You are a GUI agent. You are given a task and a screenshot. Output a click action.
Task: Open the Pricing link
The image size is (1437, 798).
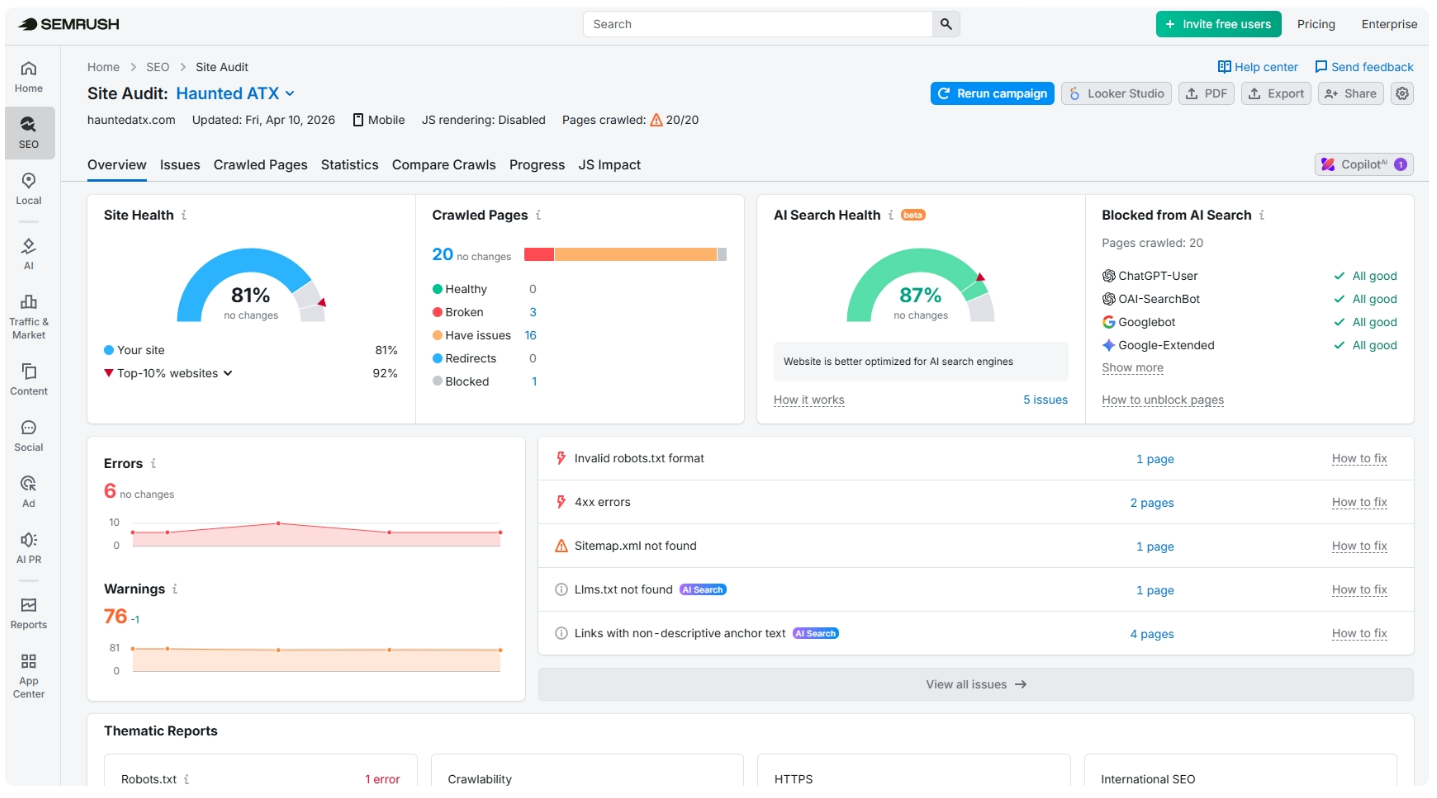click(1316, 24)
